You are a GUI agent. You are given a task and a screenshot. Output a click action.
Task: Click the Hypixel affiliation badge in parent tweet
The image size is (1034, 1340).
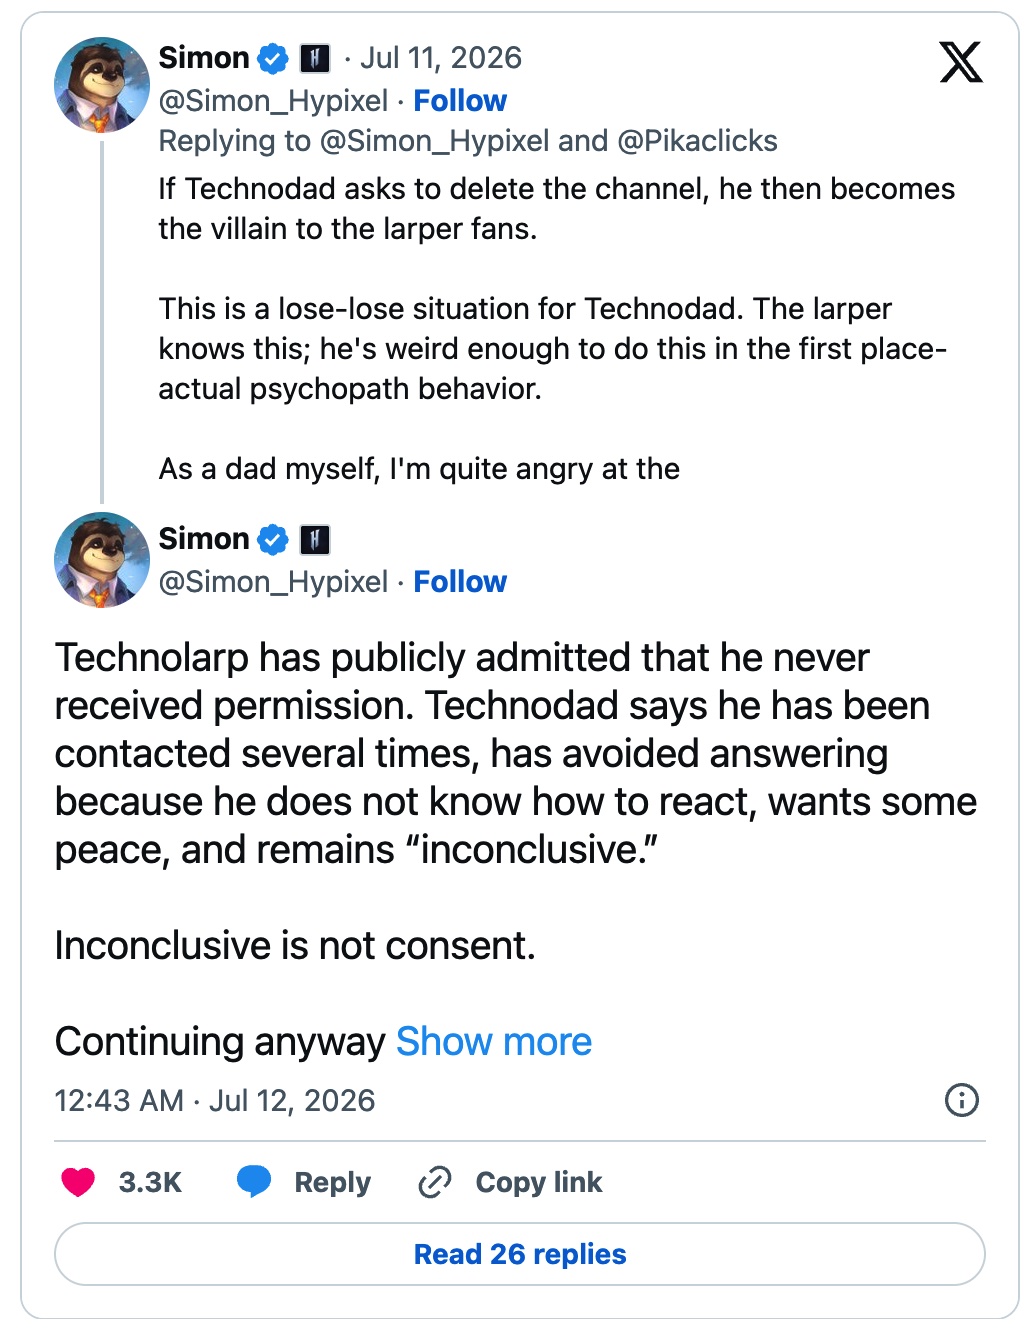click(315, 59)
